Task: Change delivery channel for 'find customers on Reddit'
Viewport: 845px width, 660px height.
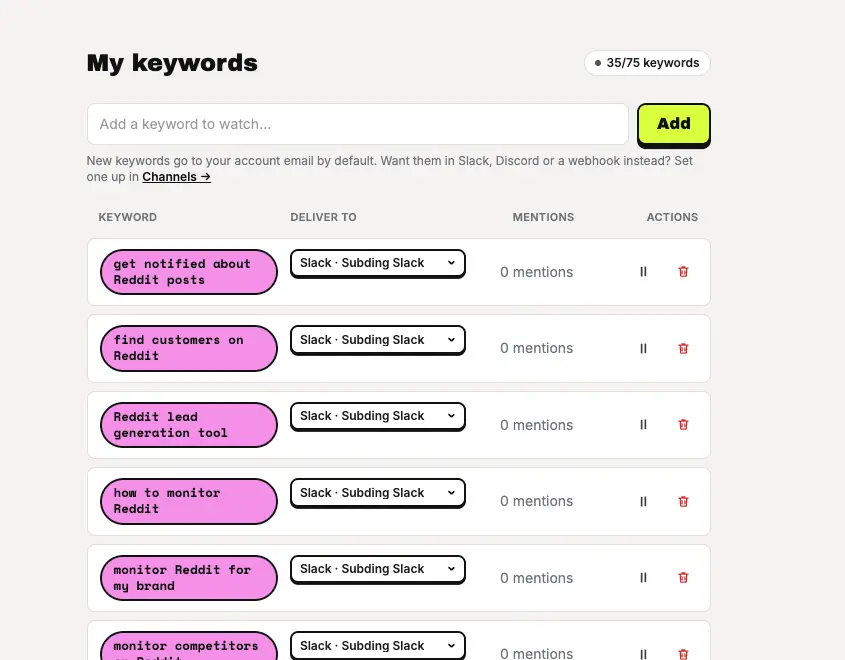Action: coord(378,340)
